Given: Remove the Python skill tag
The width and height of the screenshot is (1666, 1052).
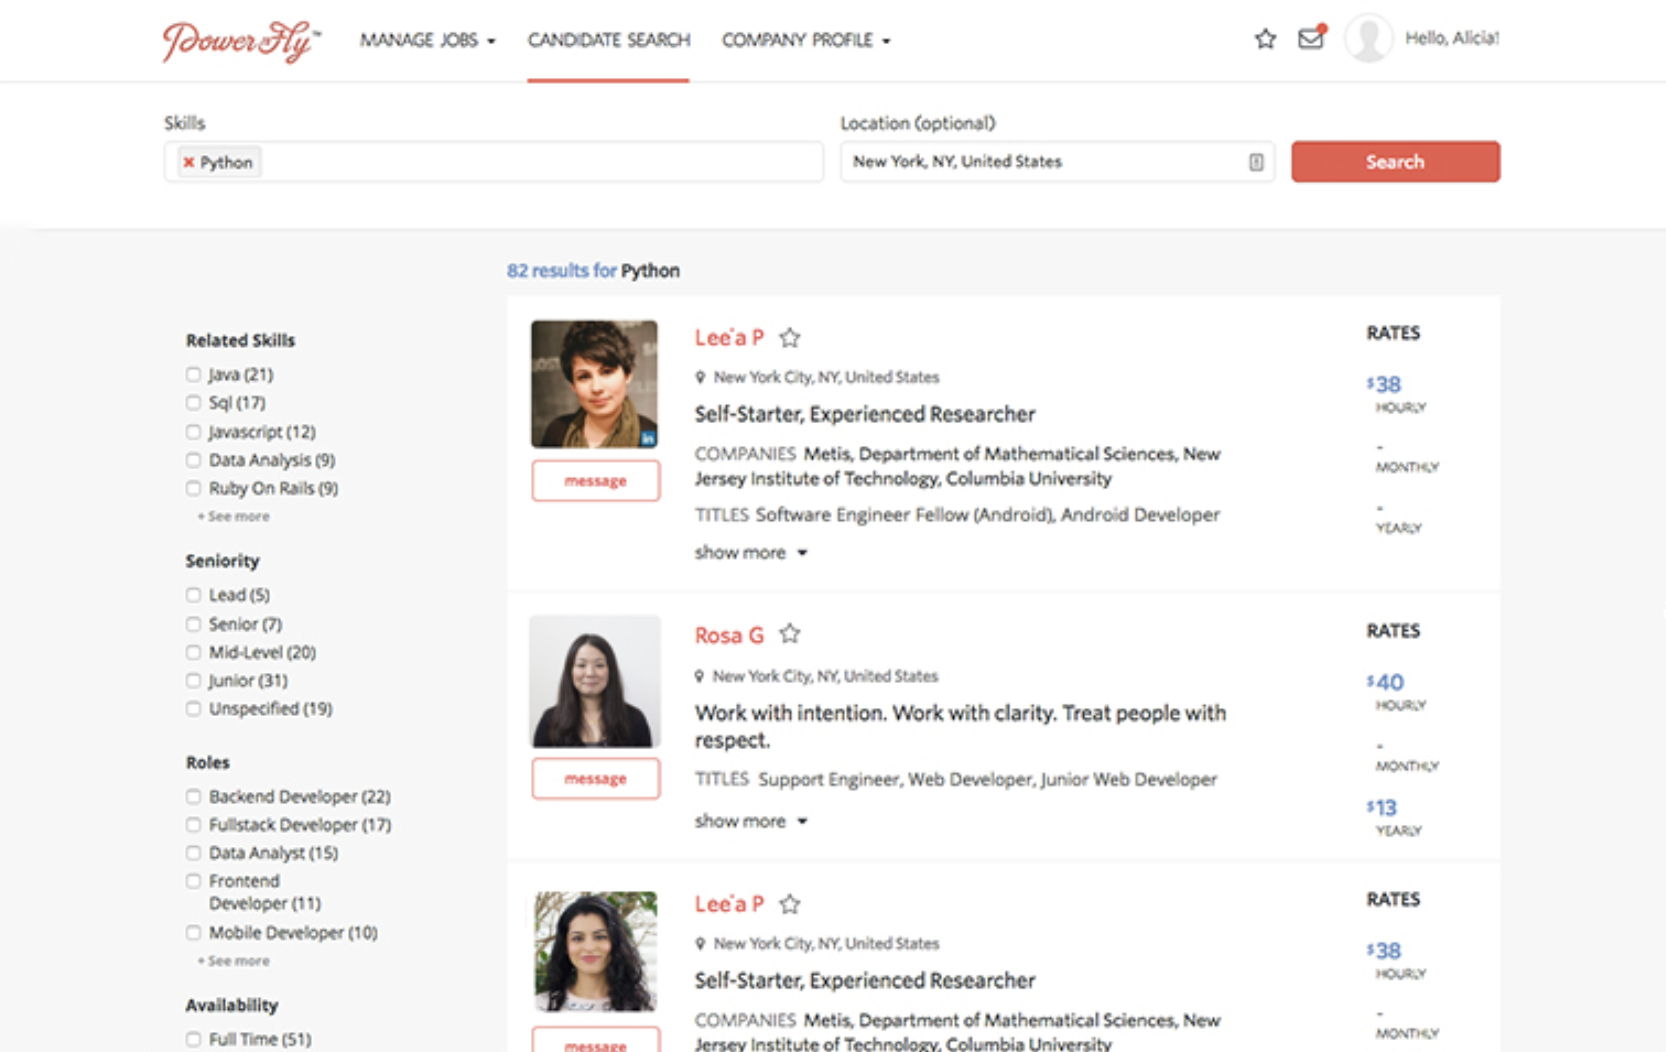Looking at the screenshot, I should click(188, 162).
